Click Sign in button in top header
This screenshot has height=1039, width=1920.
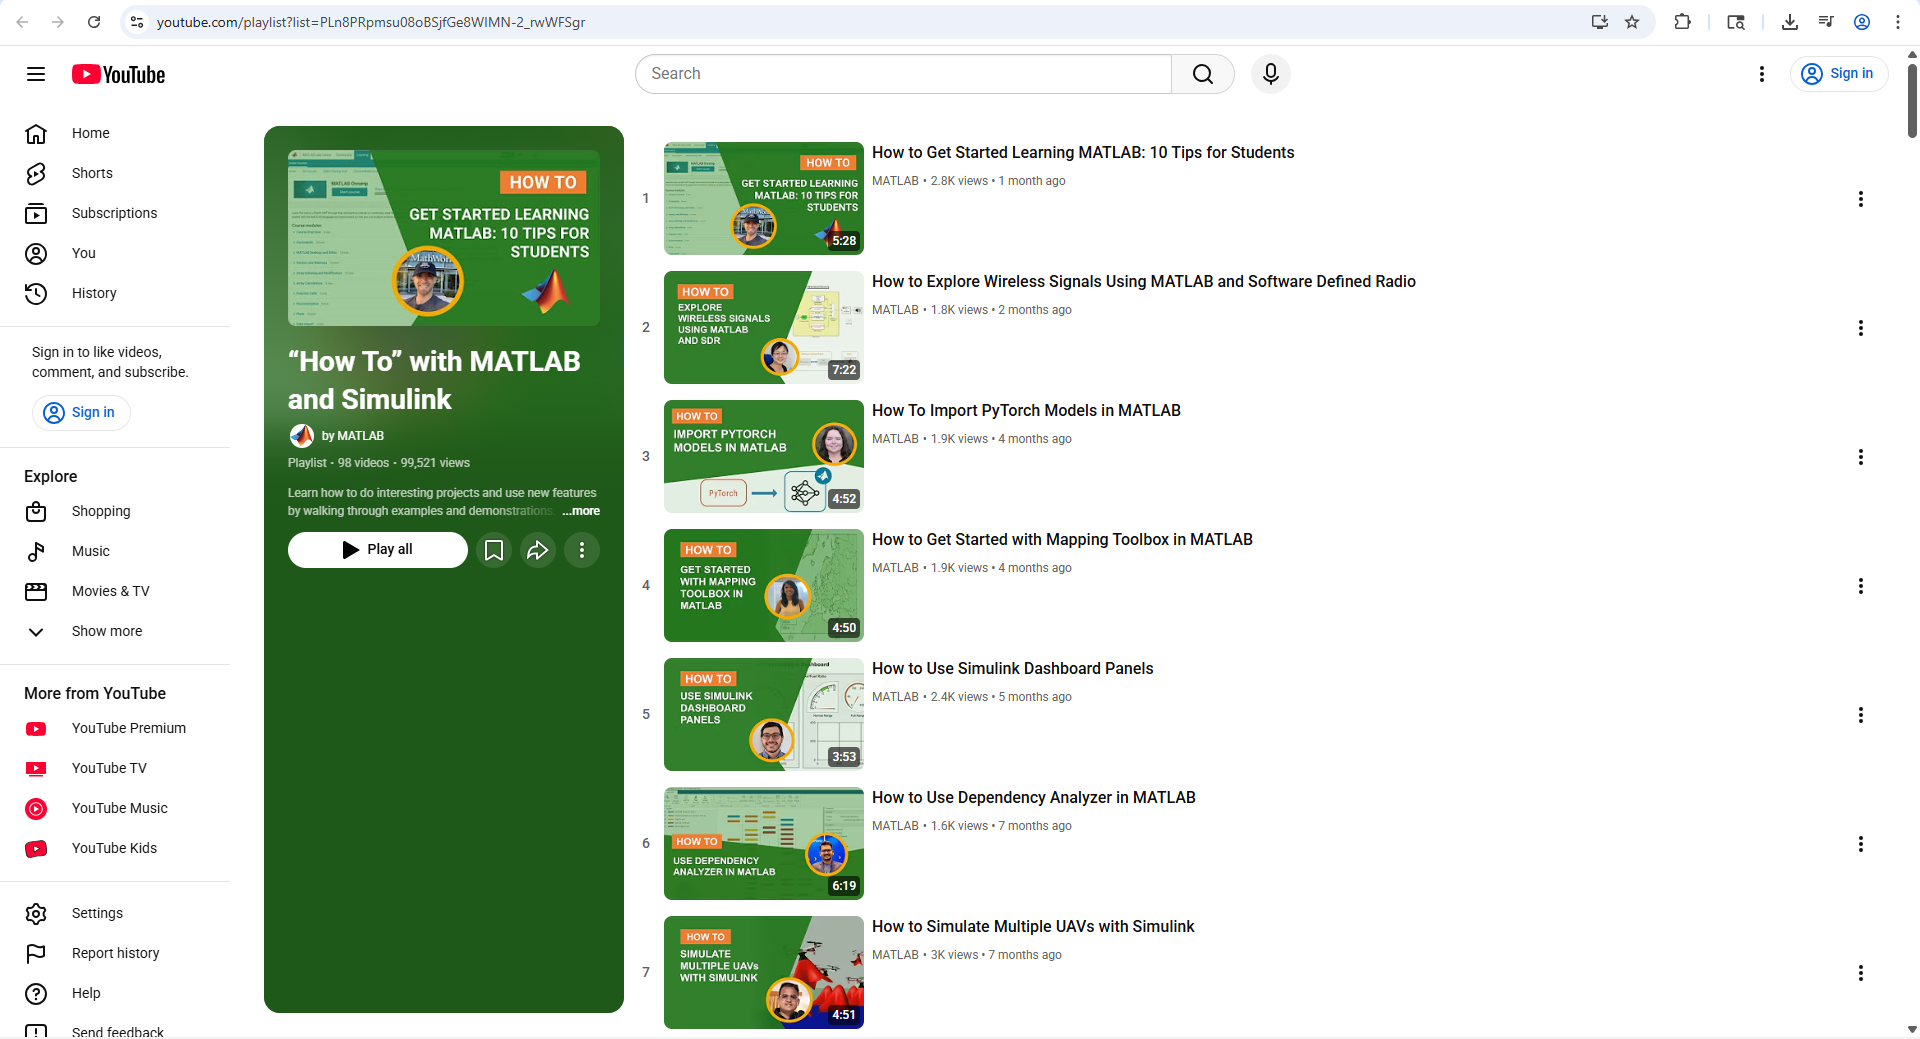[1838, 74]
